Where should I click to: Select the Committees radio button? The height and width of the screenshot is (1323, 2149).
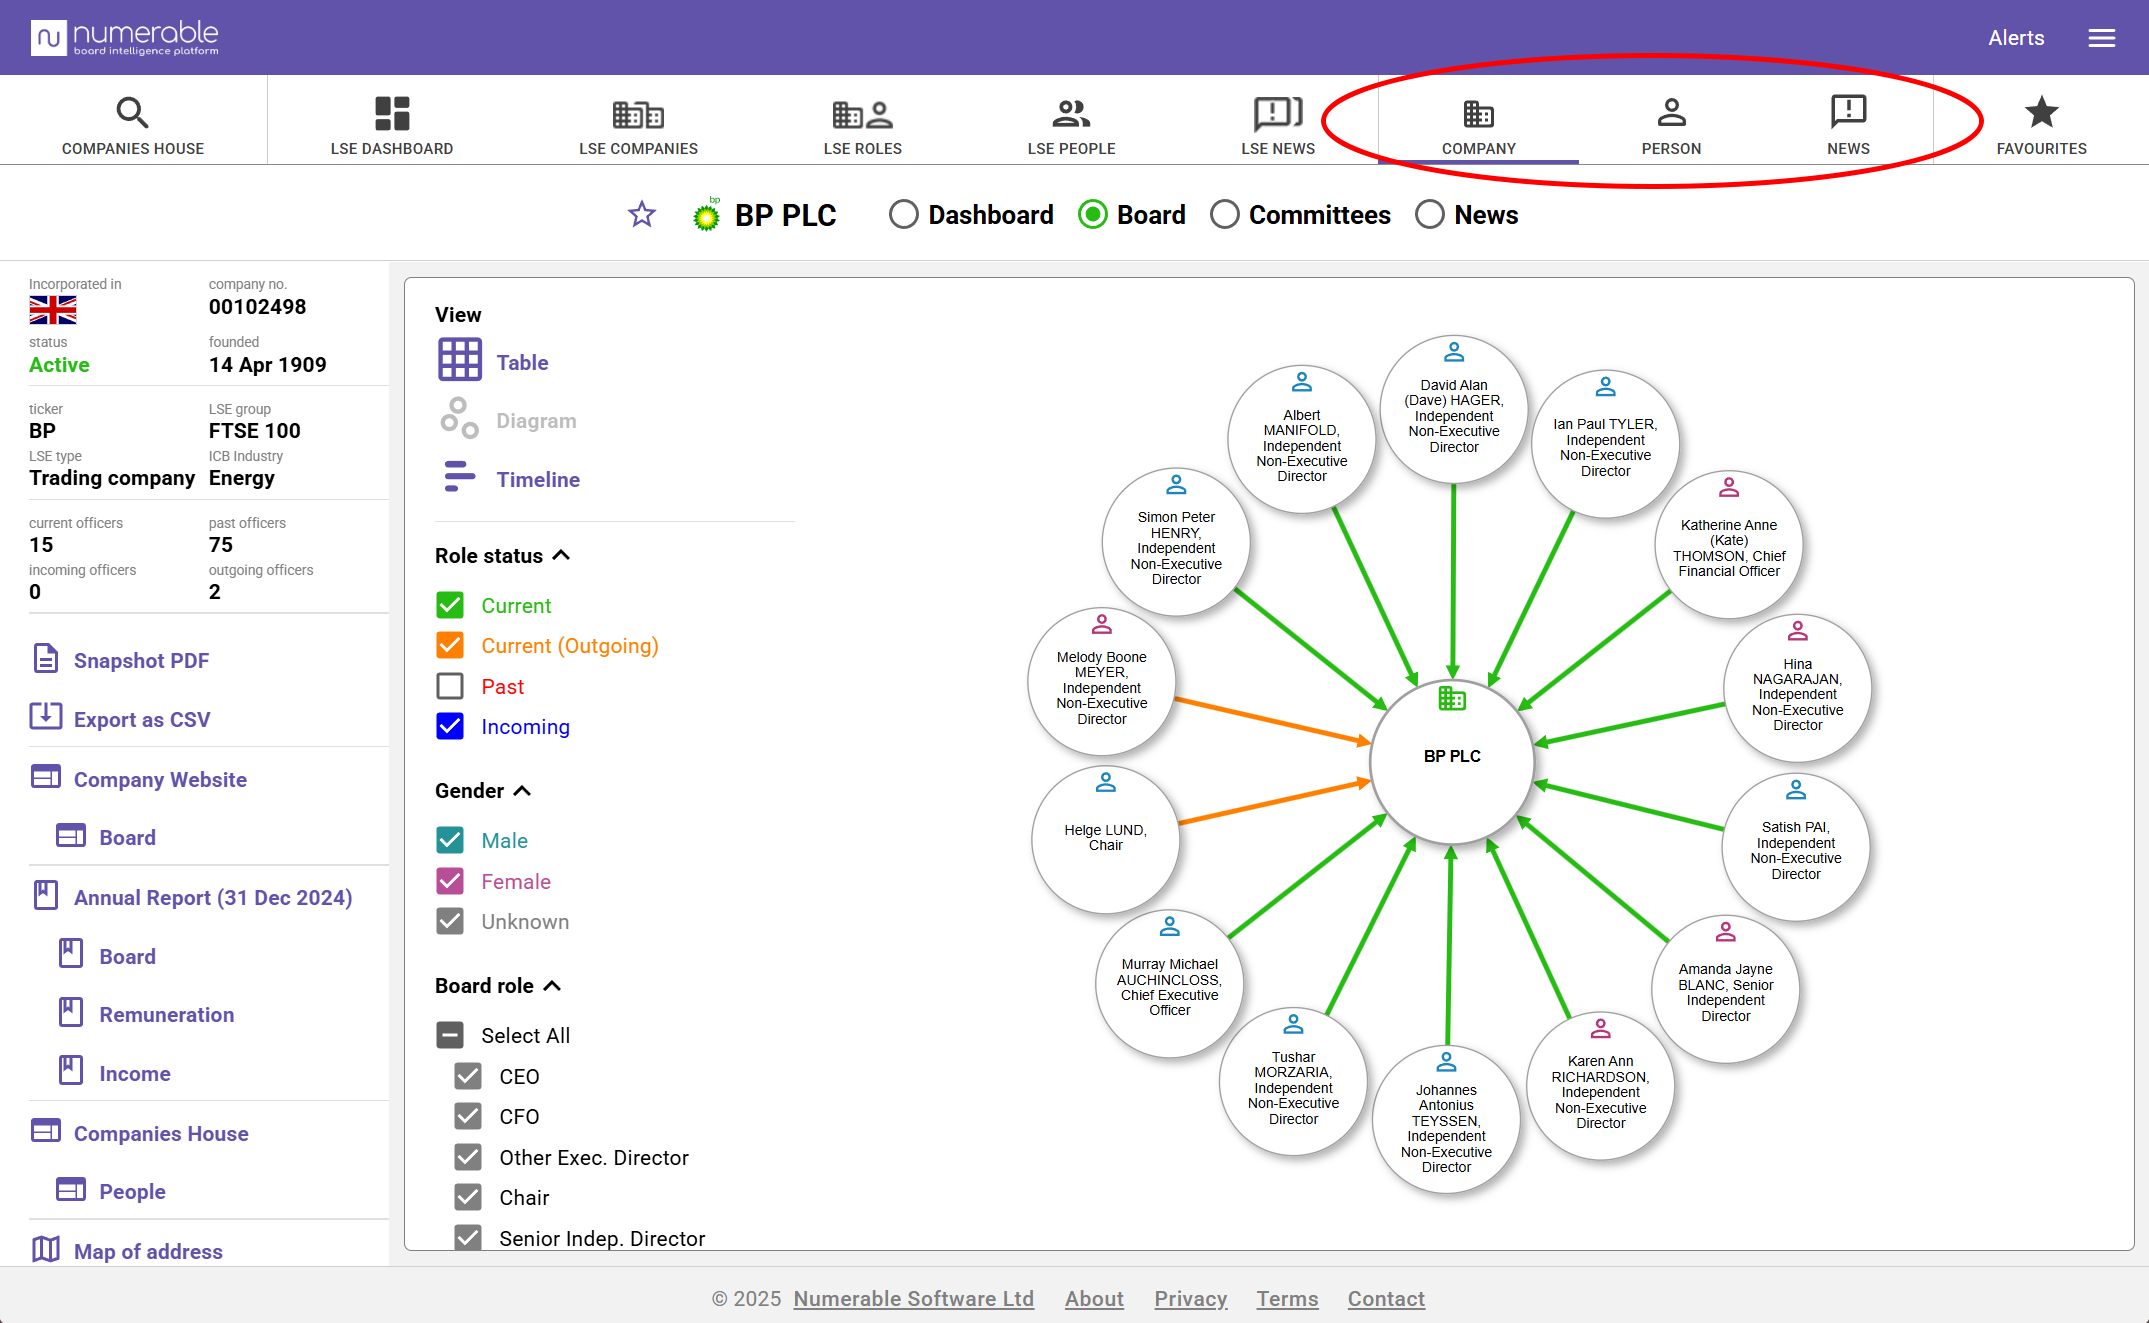click(x=1225, y=215)
